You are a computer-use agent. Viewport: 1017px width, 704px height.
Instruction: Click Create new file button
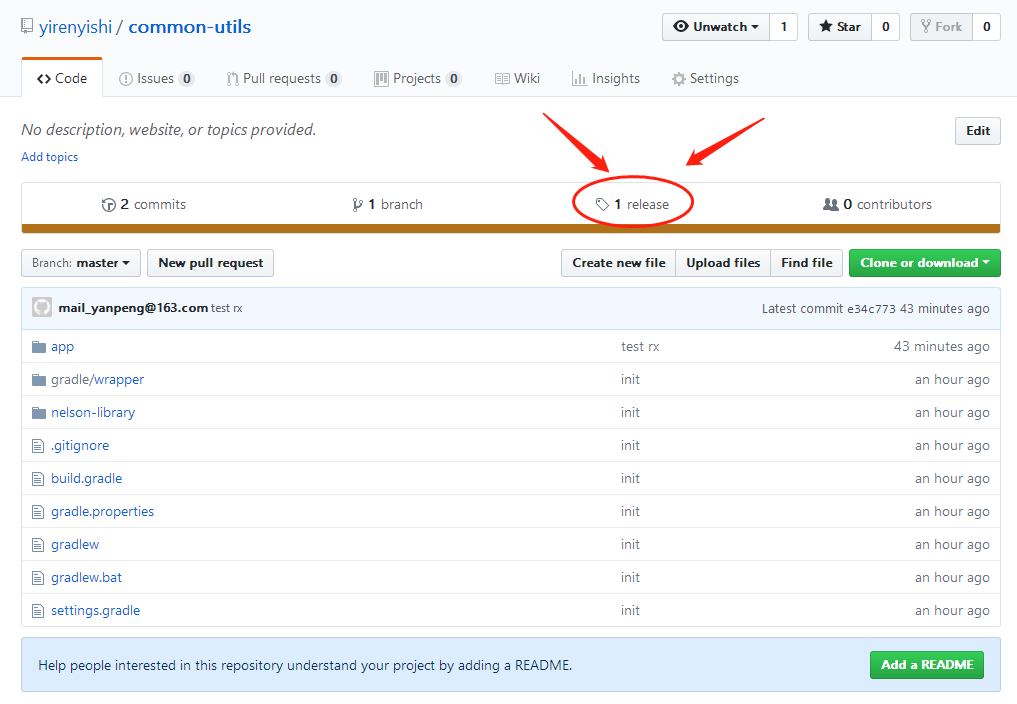tap(619, 263)
